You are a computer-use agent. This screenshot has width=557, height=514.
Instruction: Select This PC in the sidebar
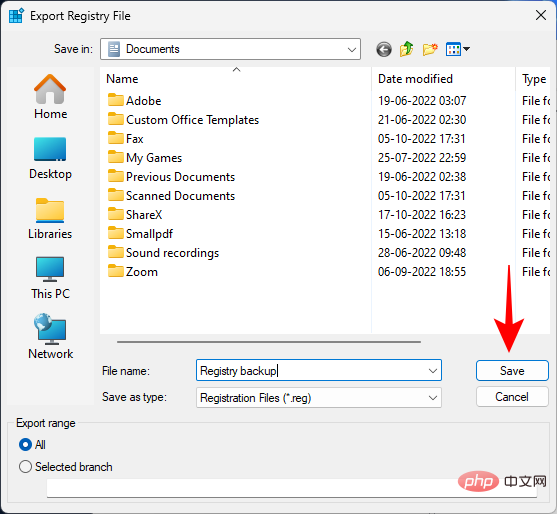pyautogui.click(x=50, y=278)
